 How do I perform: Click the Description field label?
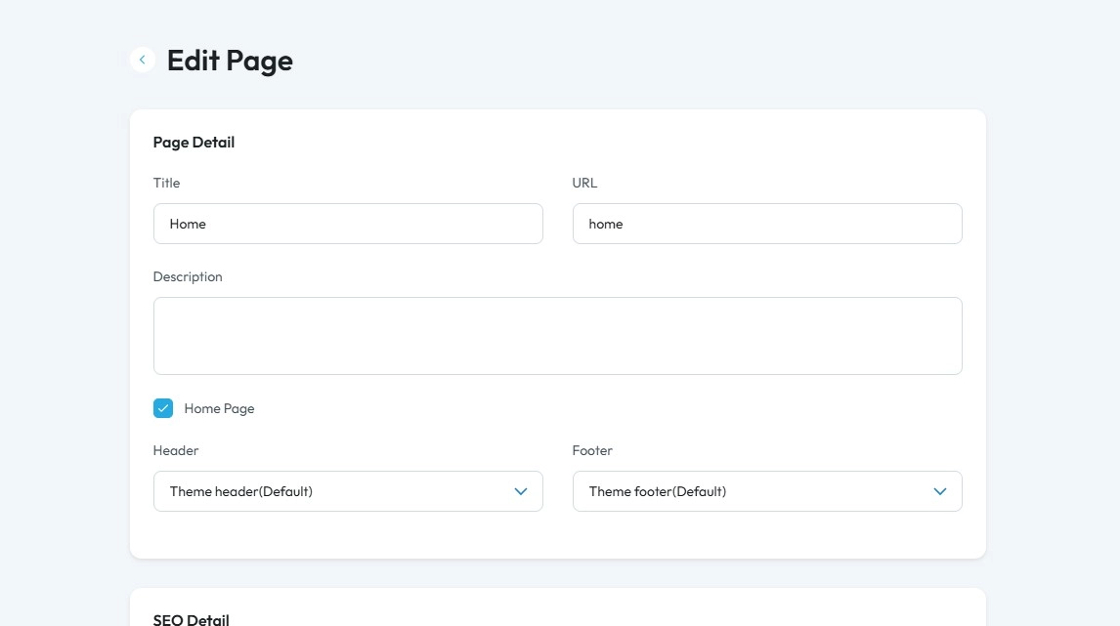coord(187,277)
